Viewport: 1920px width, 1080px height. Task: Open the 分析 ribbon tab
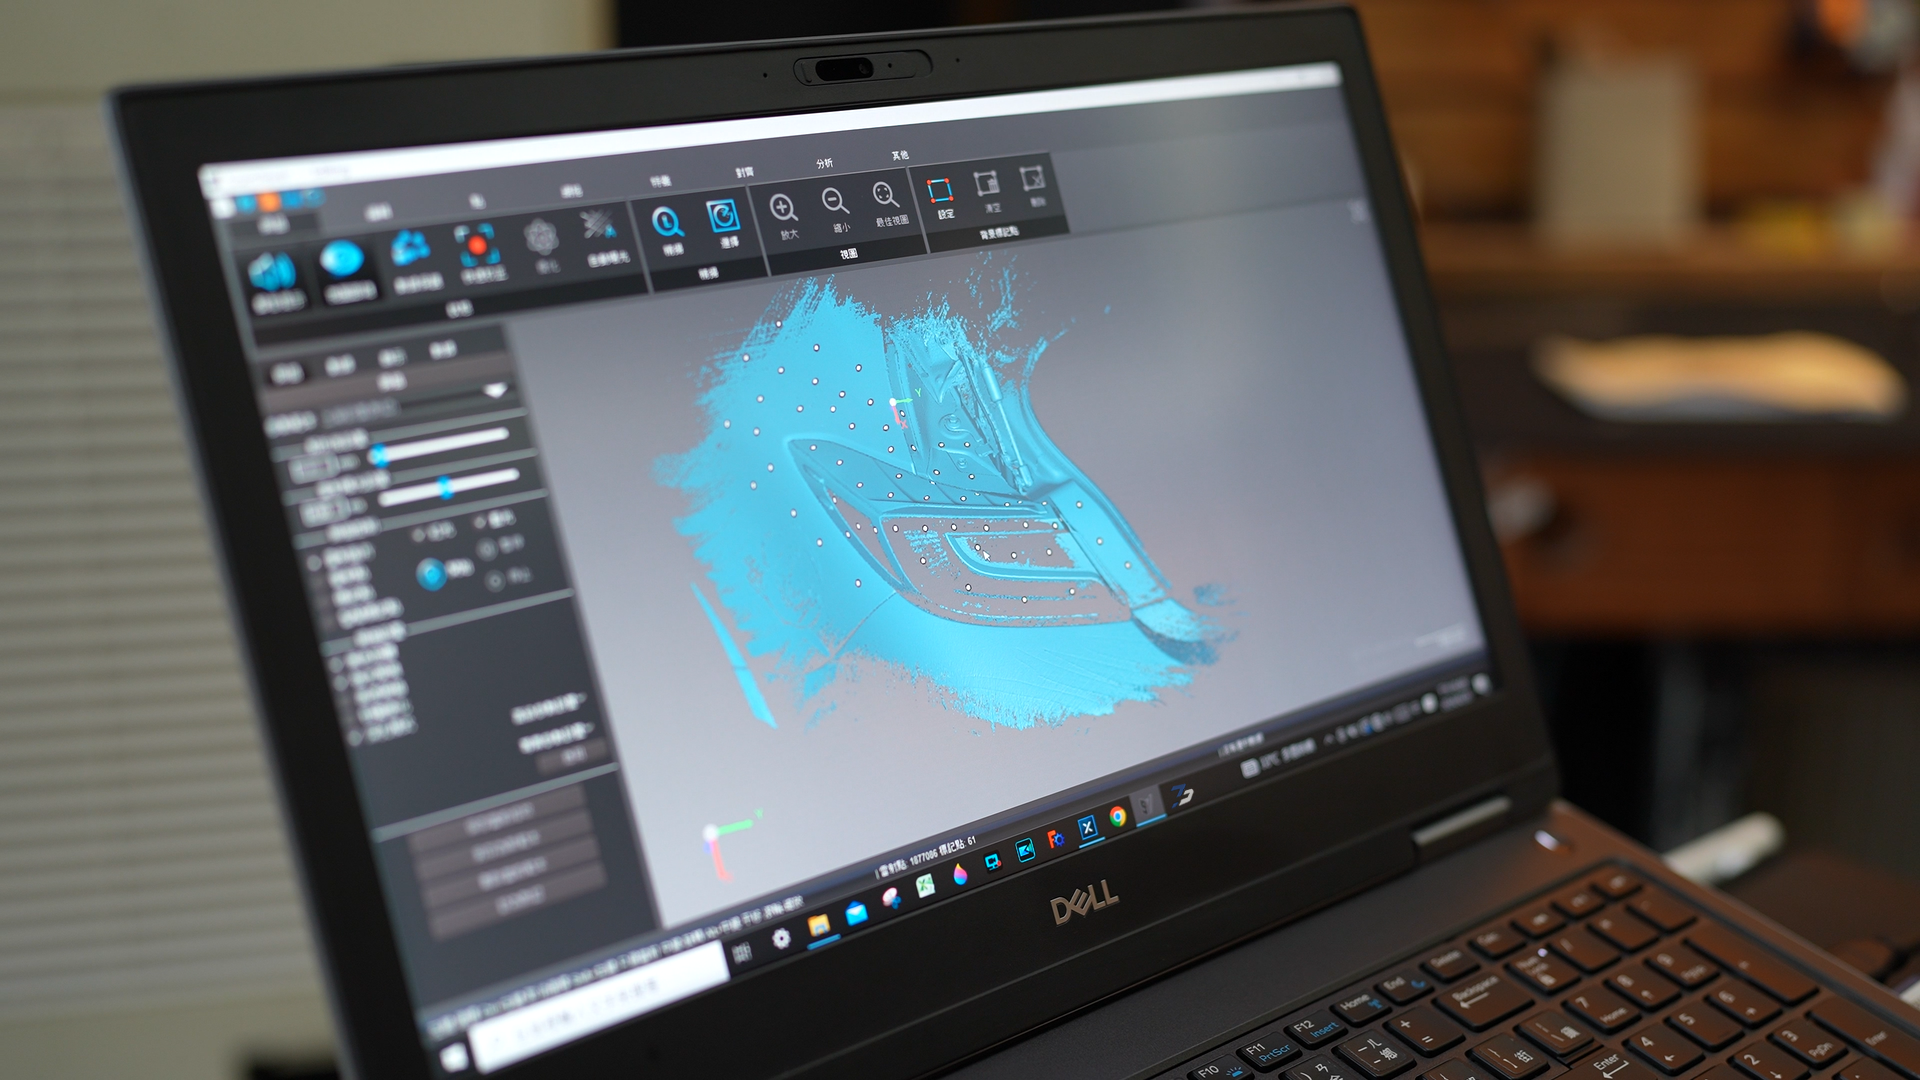(824, 163)
